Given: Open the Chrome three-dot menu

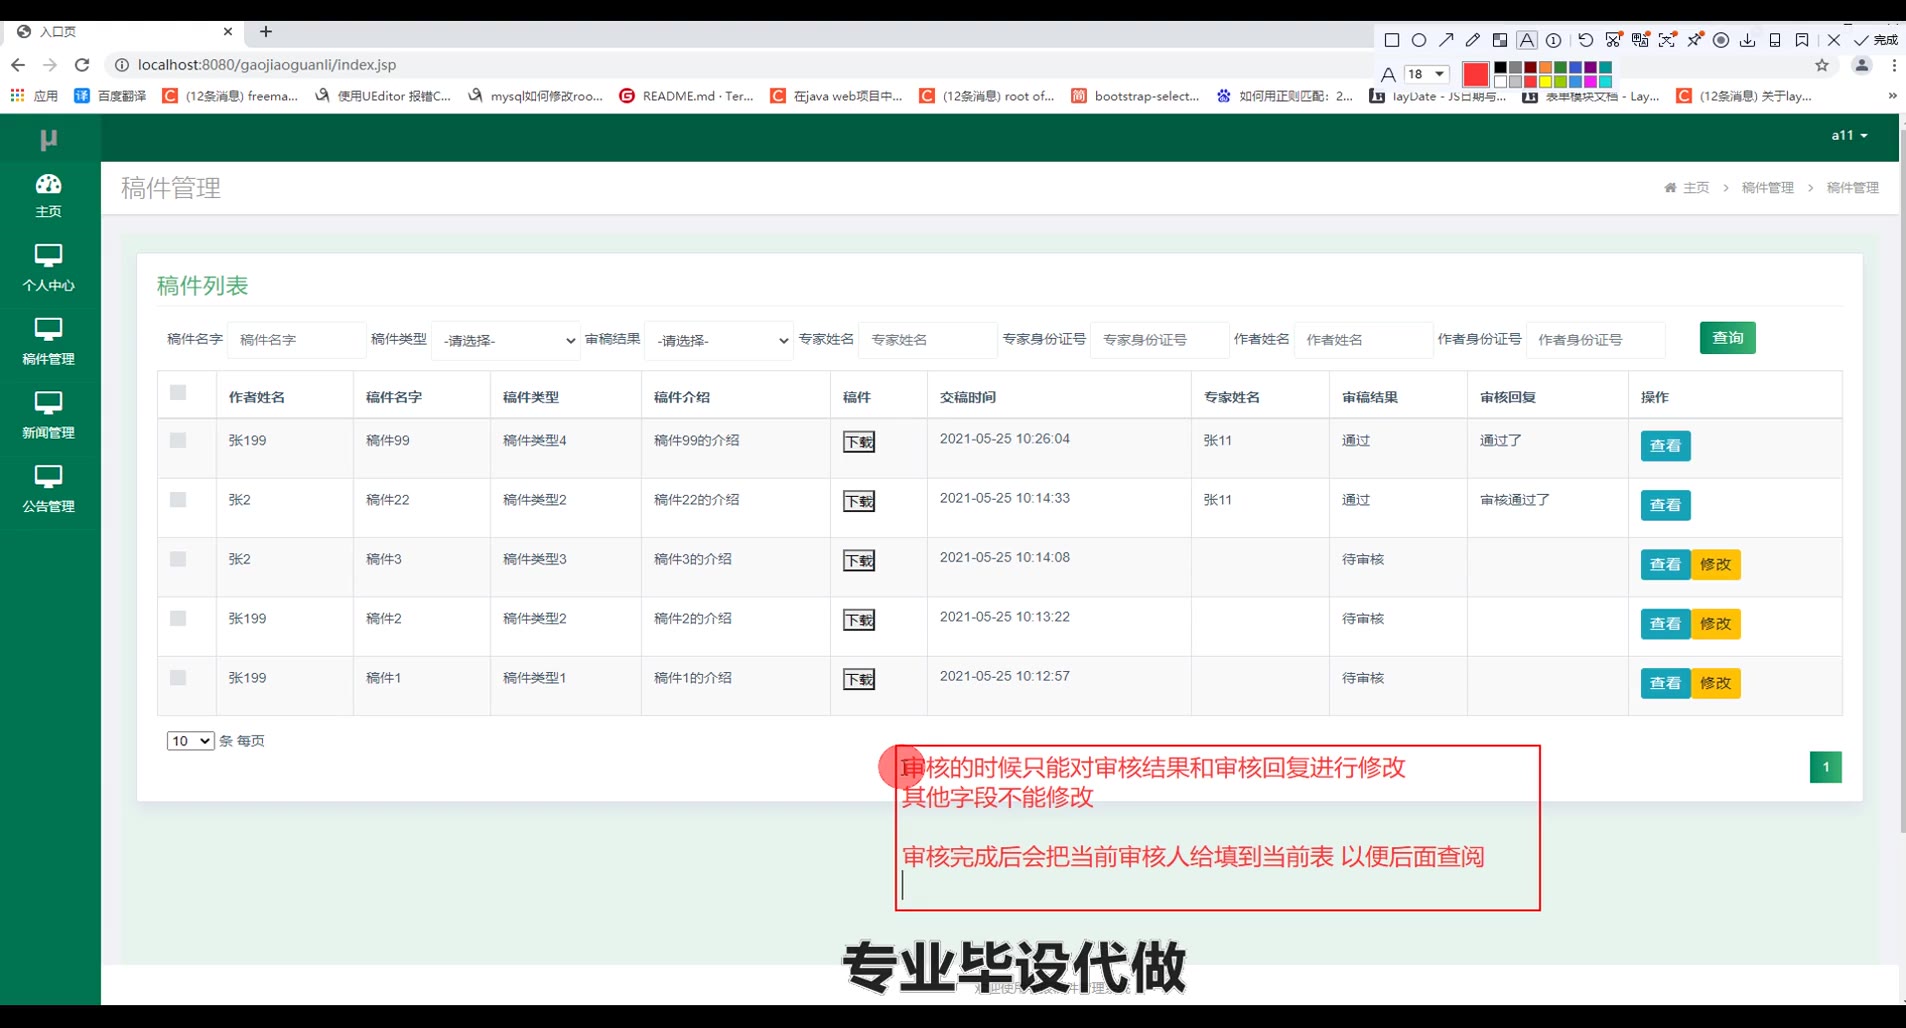Looking at the screenshot, I should point(1894,66).
